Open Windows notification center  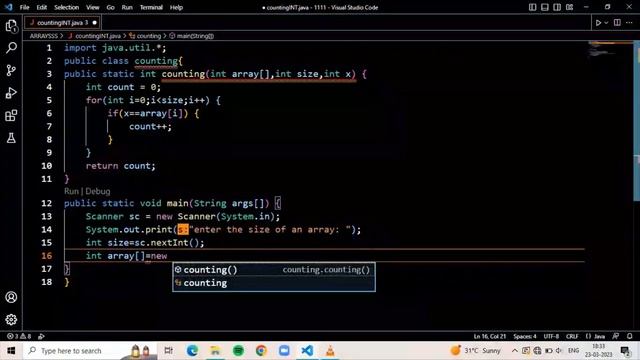pos(625,351)
